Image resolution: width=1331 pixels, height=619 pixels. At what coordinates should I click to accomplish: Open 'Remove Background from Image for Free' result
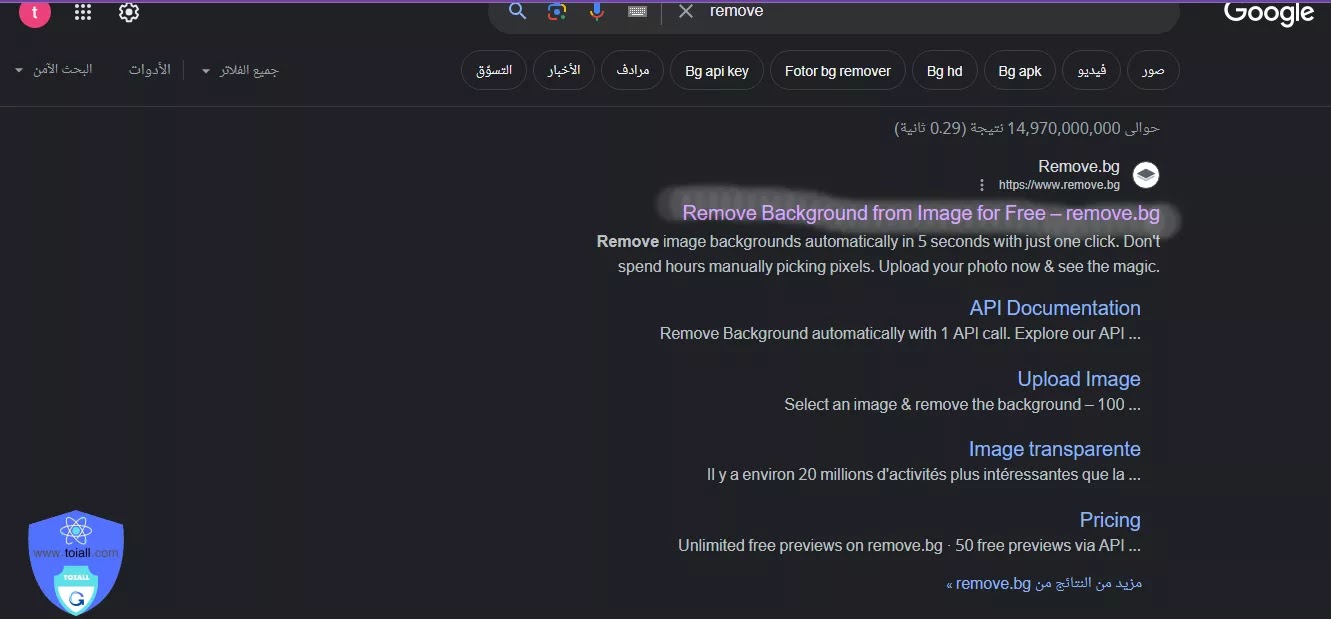(x=921, y=213)
